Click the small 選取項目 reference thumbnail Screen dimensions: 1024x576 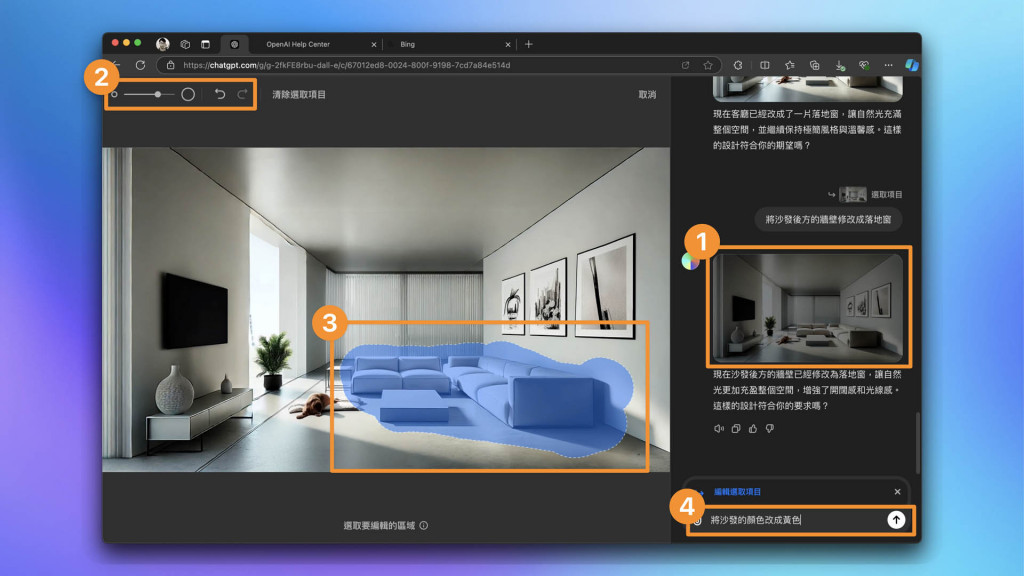(x=852, y=194)
